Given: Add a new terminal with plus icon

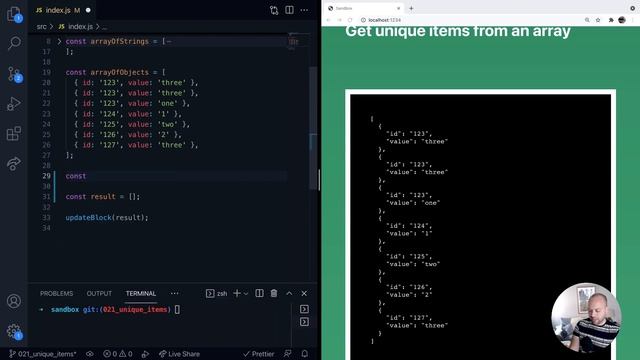Looking at the screenshot, I should pyautogui.click(x=237, y=293).
